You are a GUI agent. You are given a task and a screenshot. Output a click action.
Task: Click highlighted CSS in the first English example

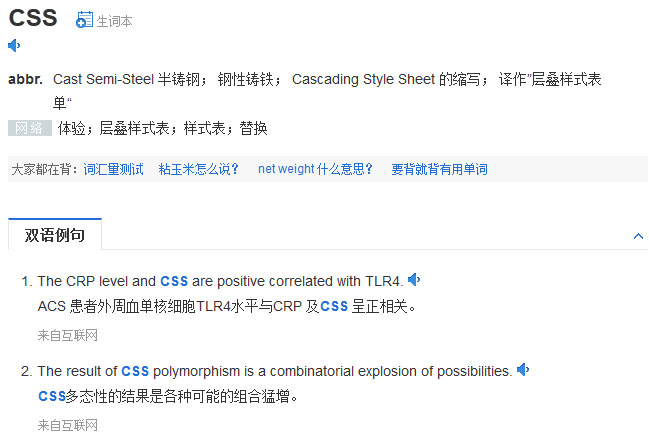click(174, 281)
